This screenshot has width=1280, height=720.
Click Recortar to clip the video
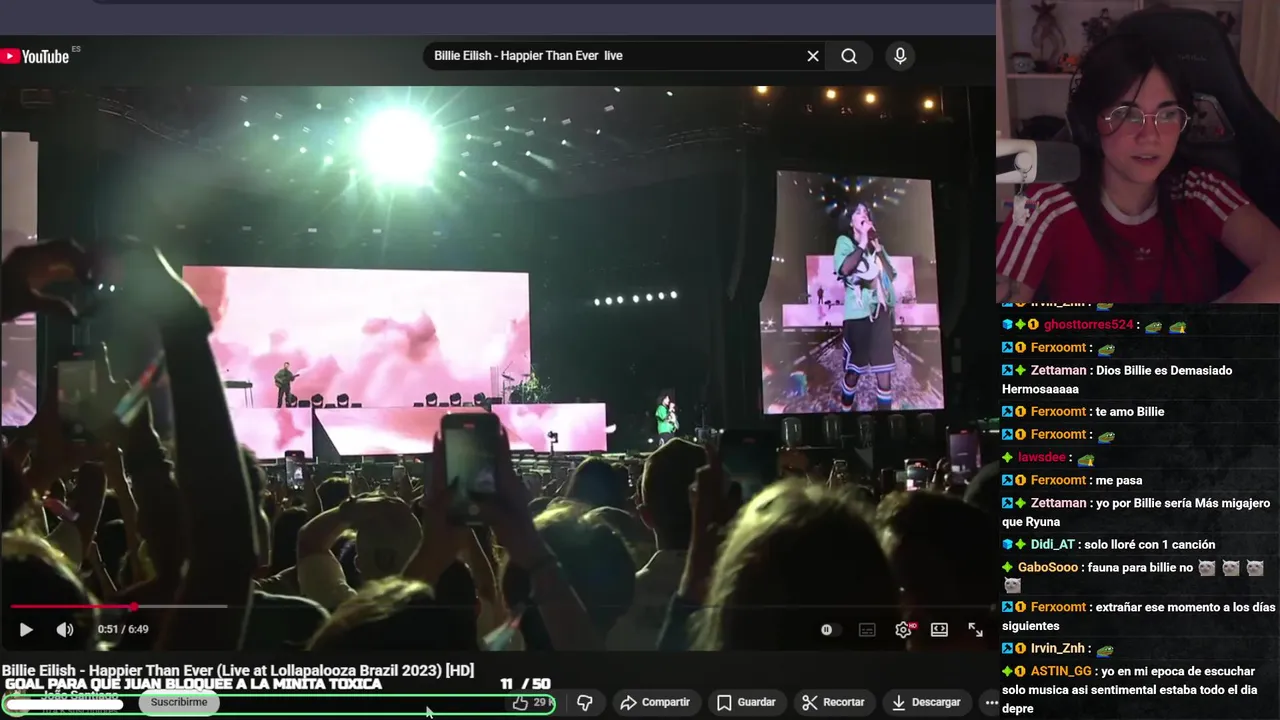[x=833, y=702]
